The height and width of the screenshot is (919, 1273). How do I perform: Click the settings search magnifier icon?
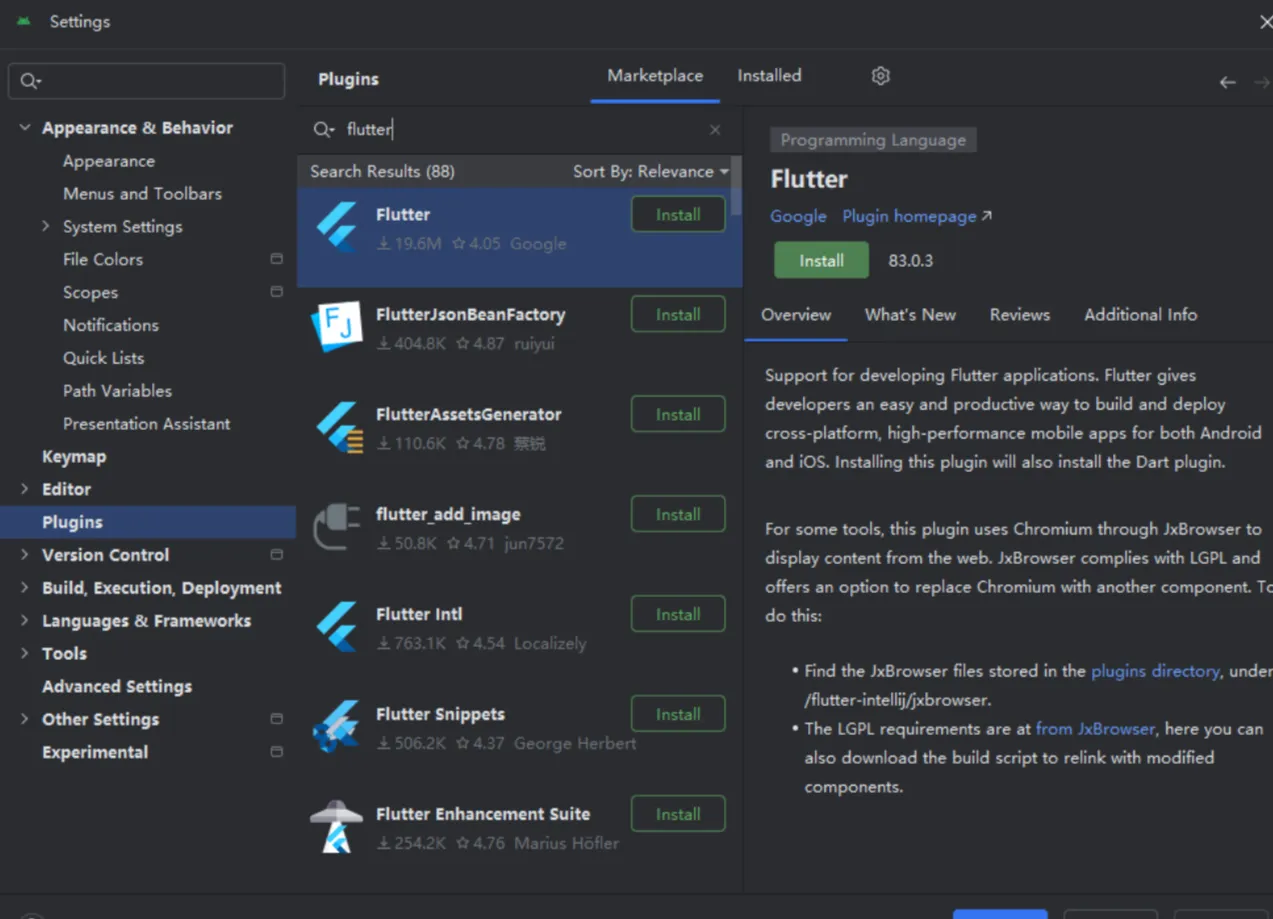coord(30,81)
